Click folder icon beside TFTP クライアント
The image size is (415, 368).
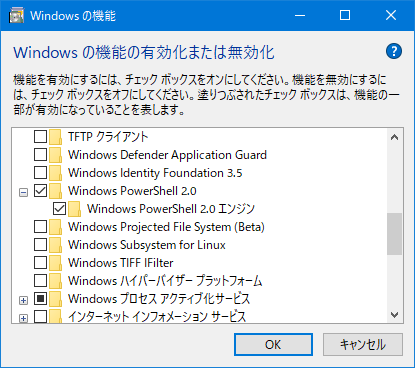point(55,137)
